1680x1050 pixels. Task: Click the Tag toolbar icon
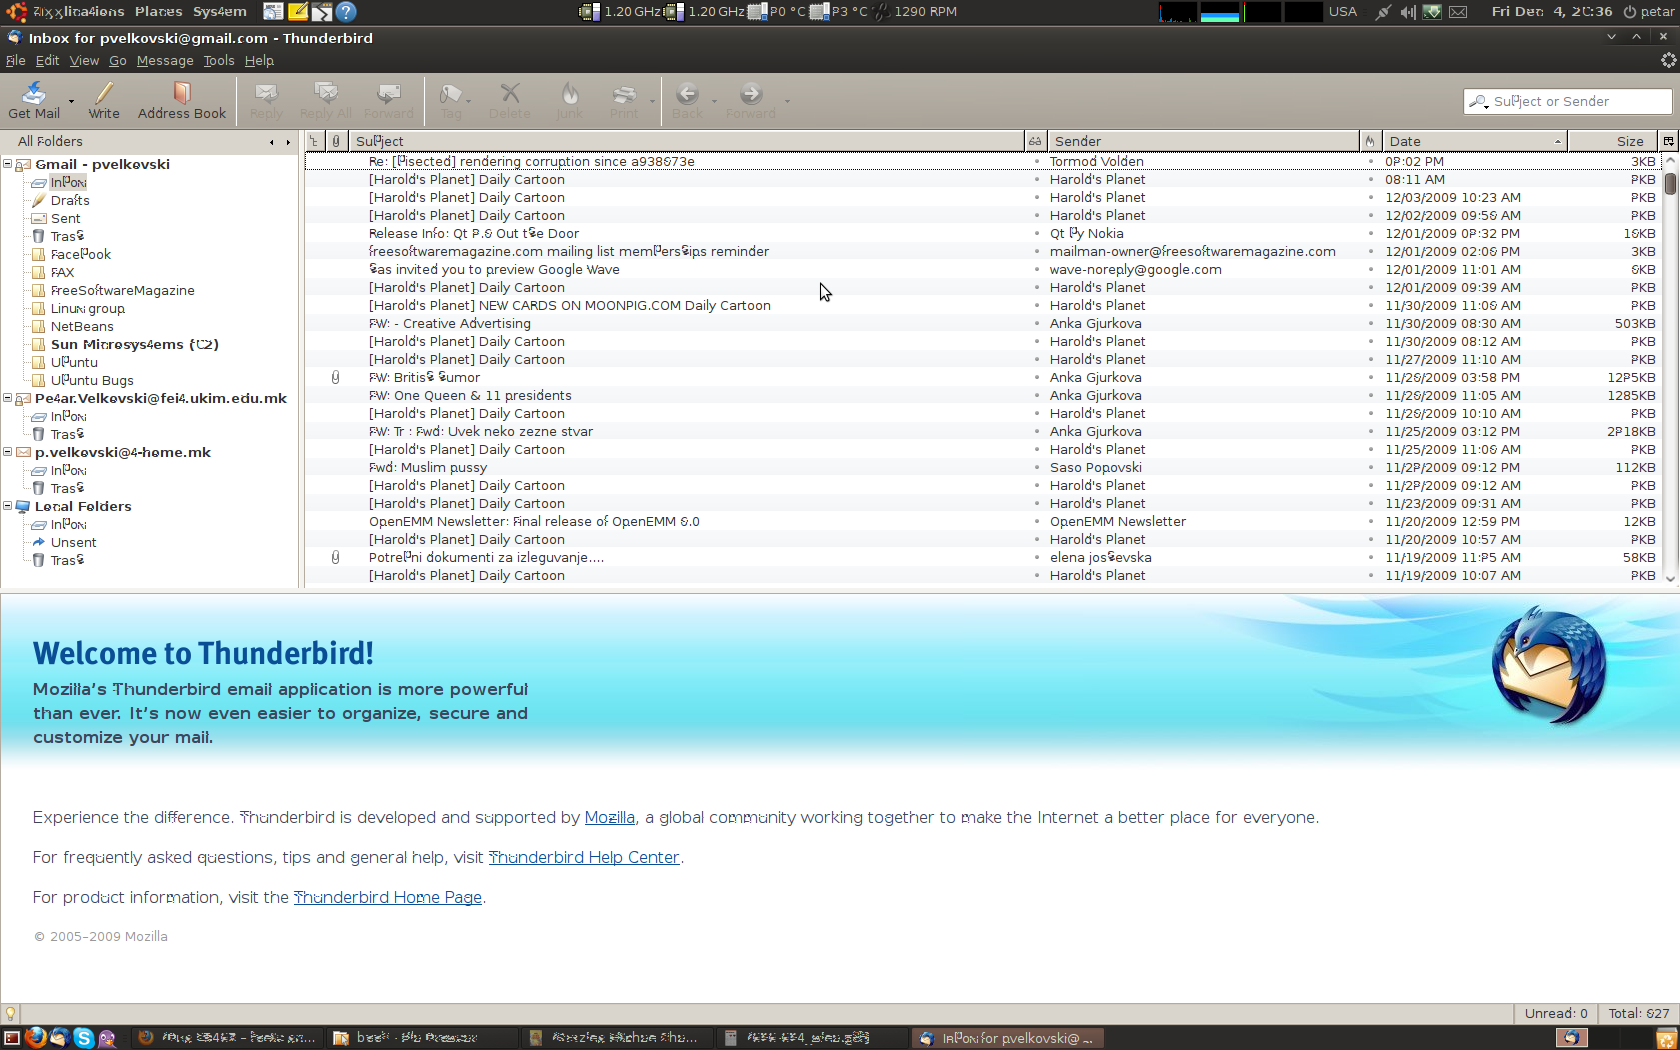451,100
